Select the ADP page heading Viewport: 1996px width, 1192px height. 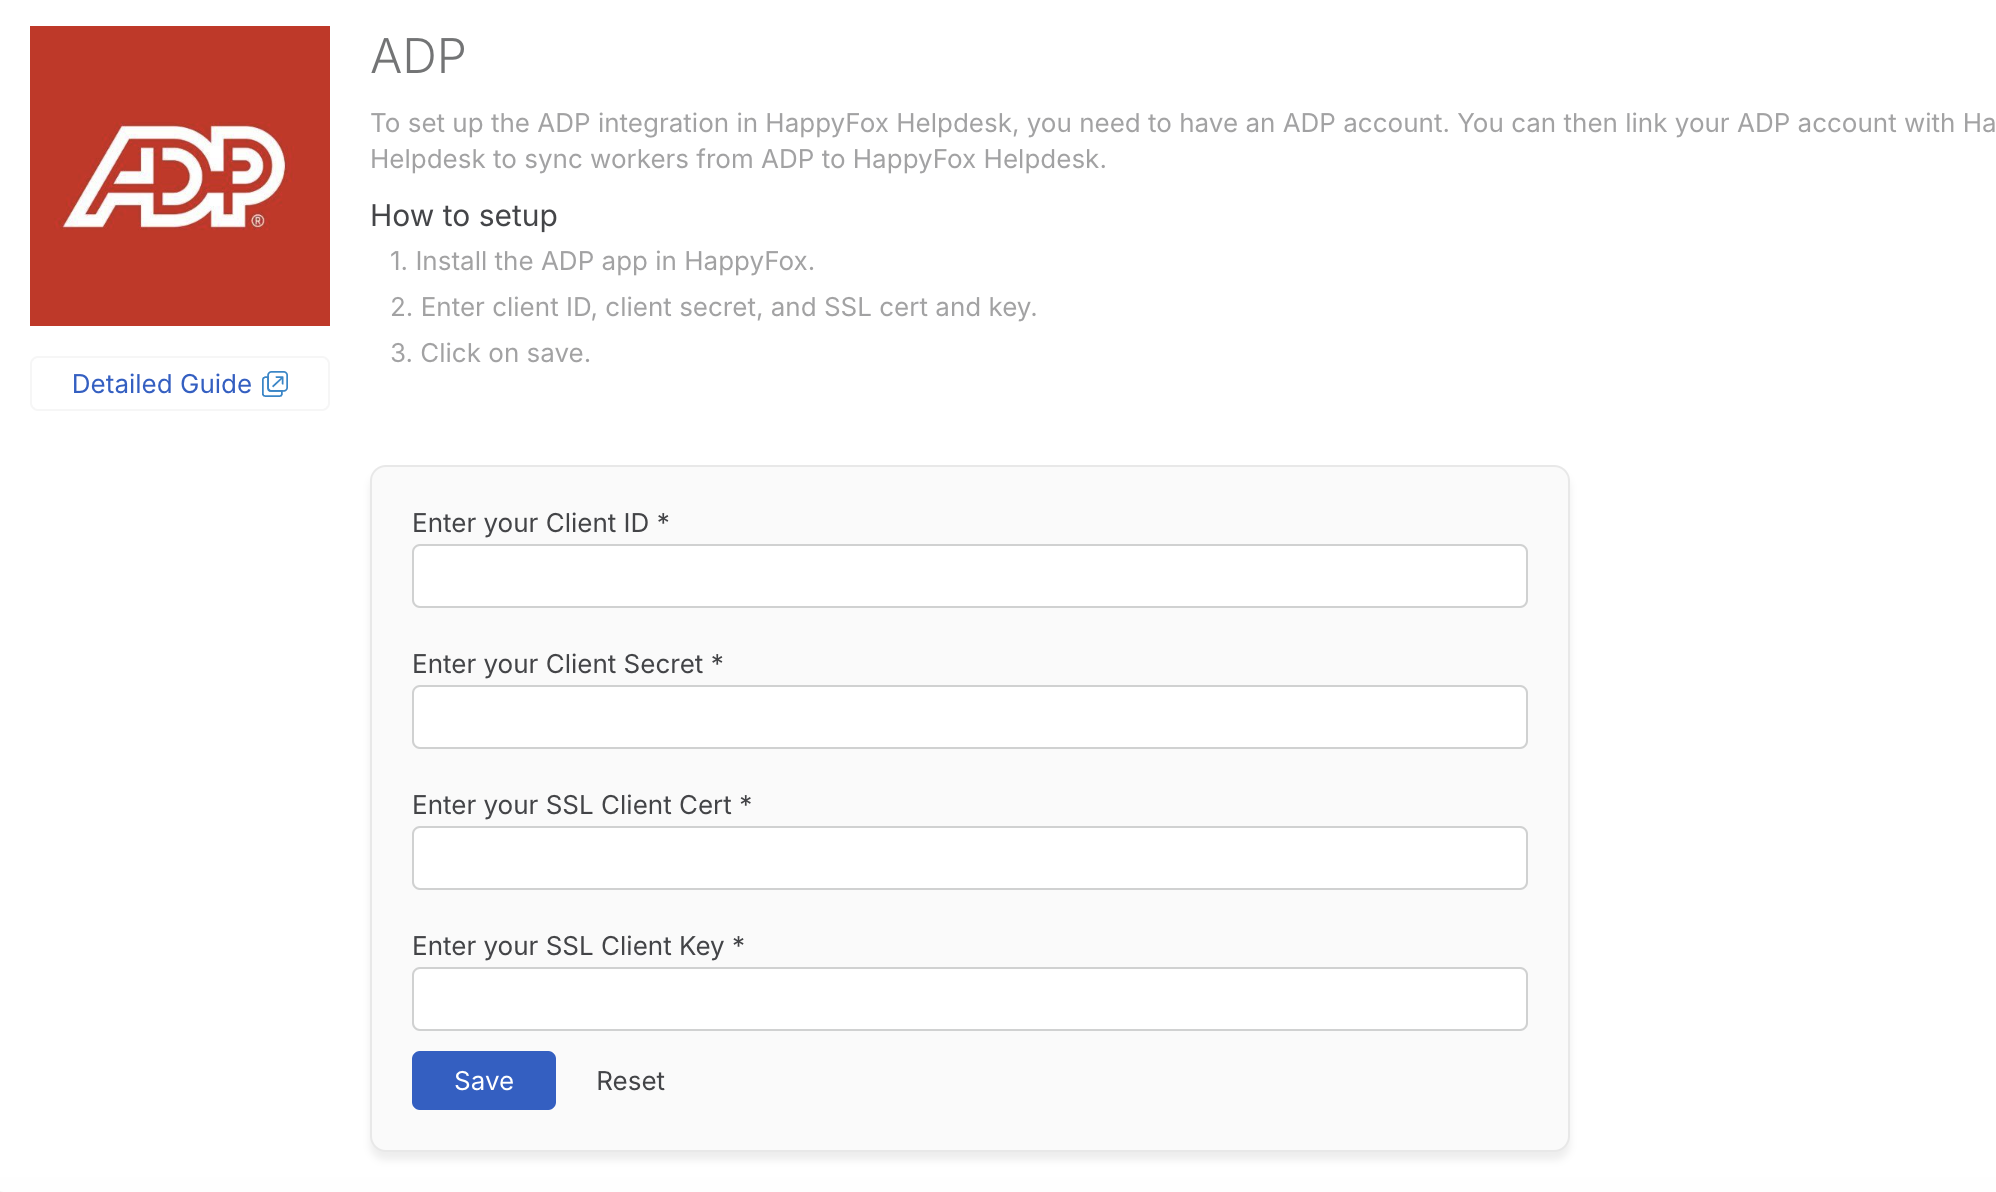(x=418, y=56)
